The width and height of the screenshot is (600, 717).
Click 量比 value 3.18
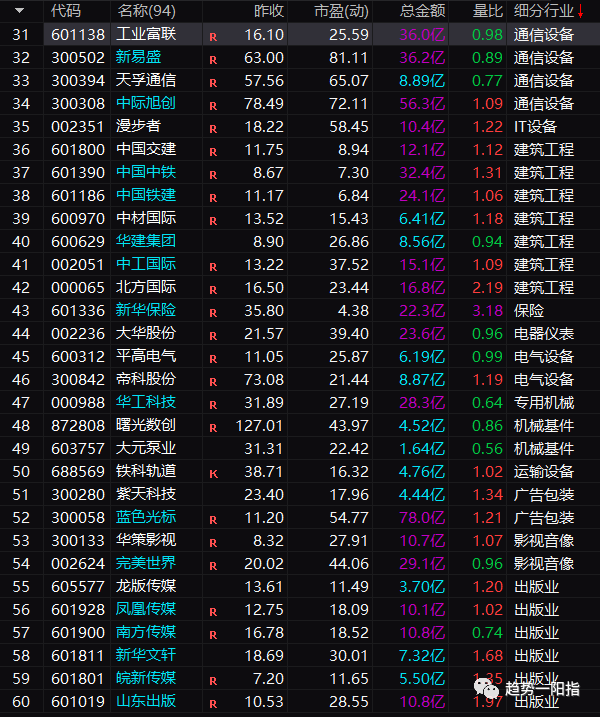488,311
